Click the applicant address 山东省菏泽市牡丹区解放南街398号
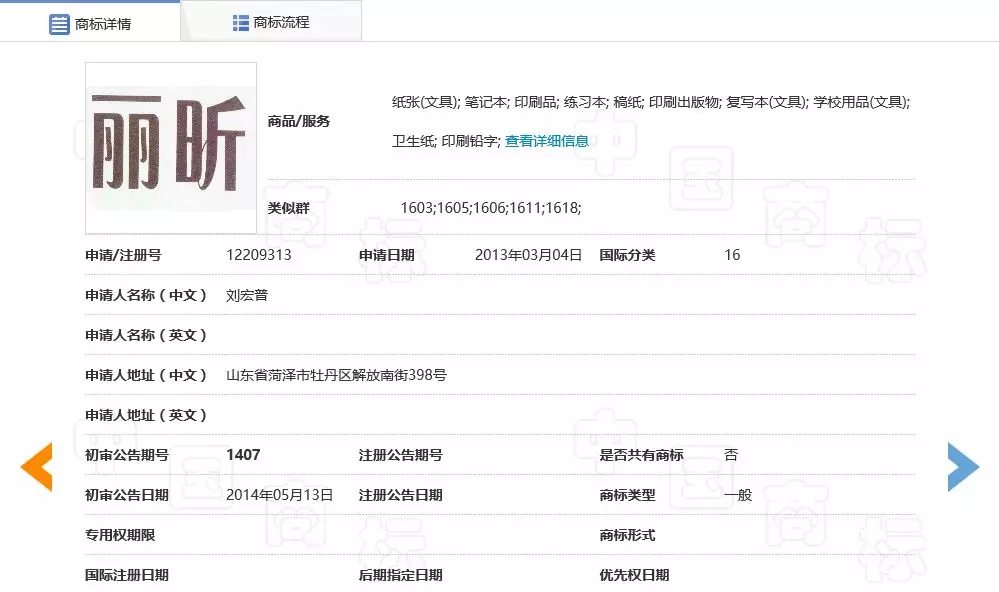This screenshot has height=592, width=999. 336,375
